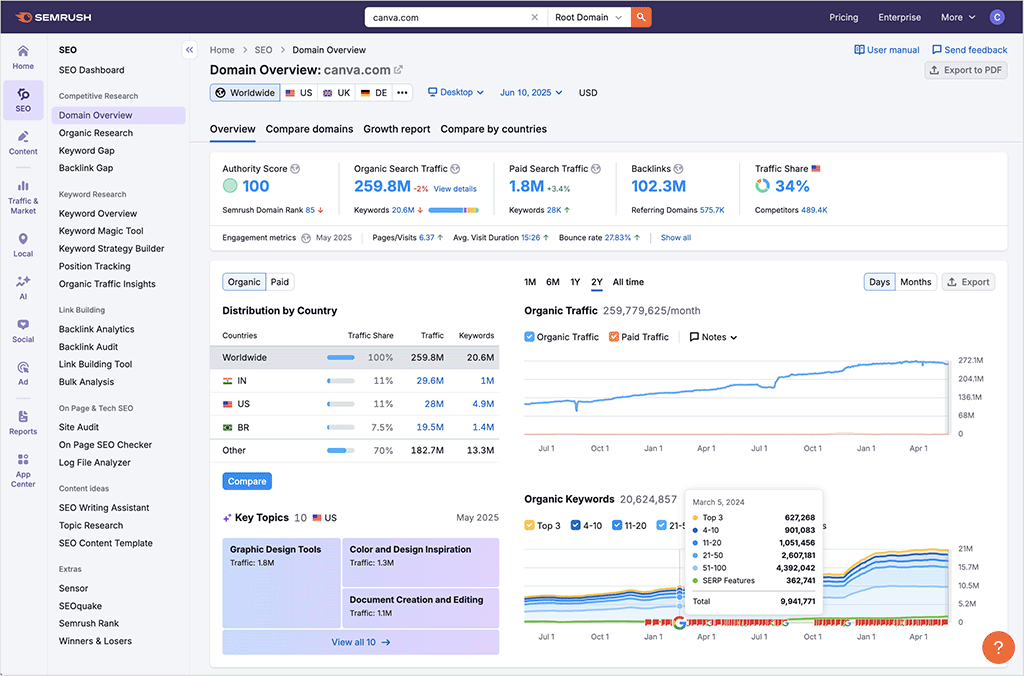This screenshot has height=676, width=1024.
Task: Open the Ad sidebar section
Action: [23, 374]
